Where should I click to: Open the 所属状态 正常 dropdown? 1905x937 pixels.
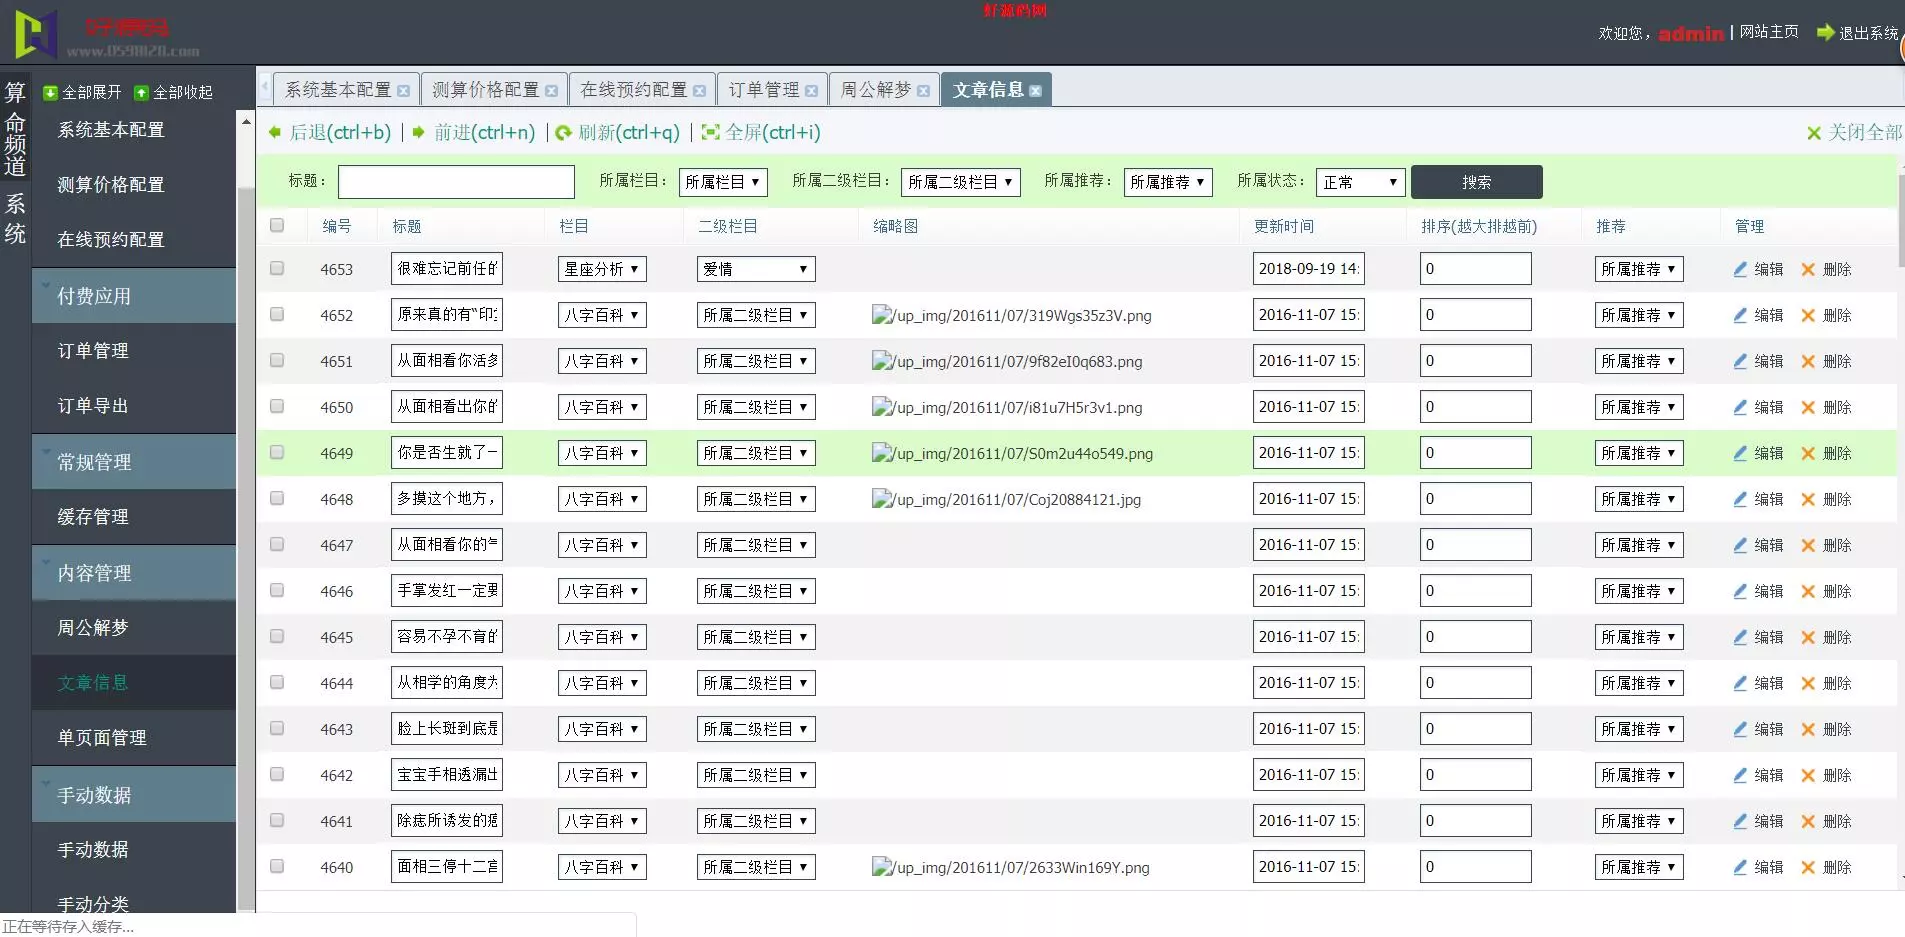coord(1361,182)
